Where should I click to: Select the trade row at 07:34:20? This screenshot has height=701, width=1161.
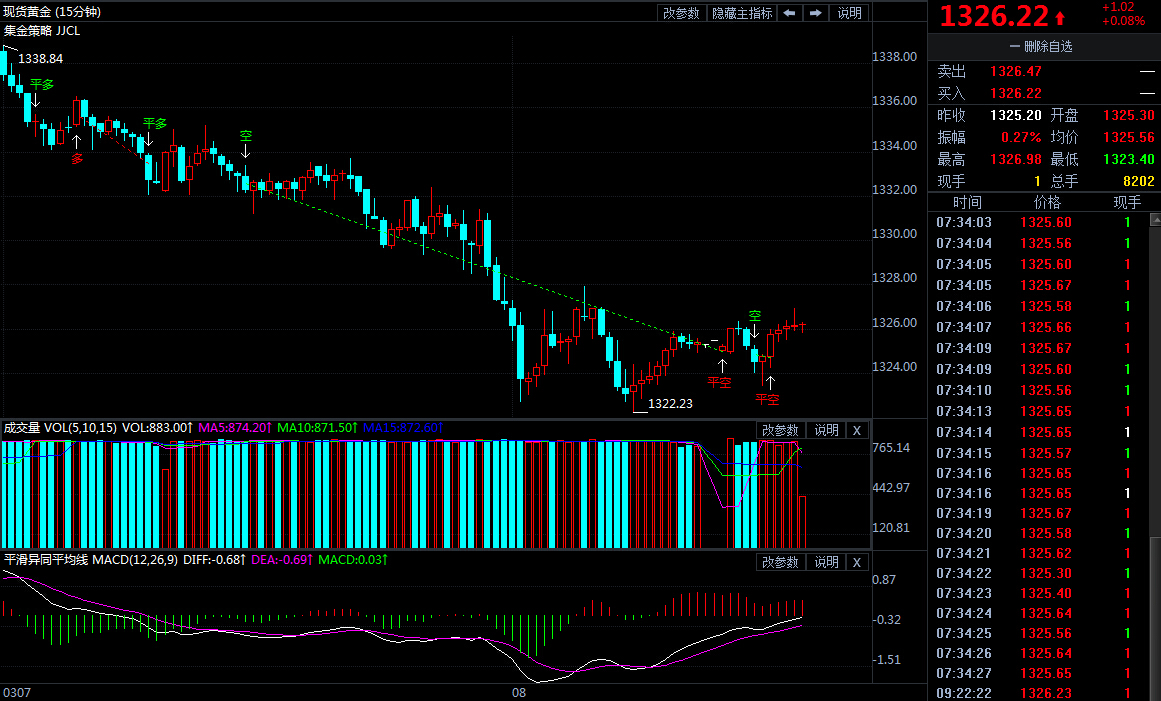tap(1039, 533)
